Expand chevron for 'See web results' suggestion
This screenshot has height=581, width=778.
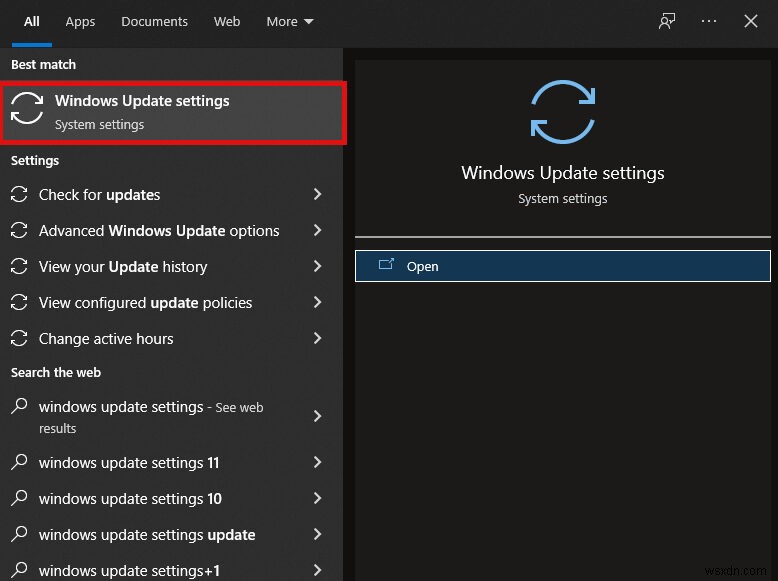318,416
